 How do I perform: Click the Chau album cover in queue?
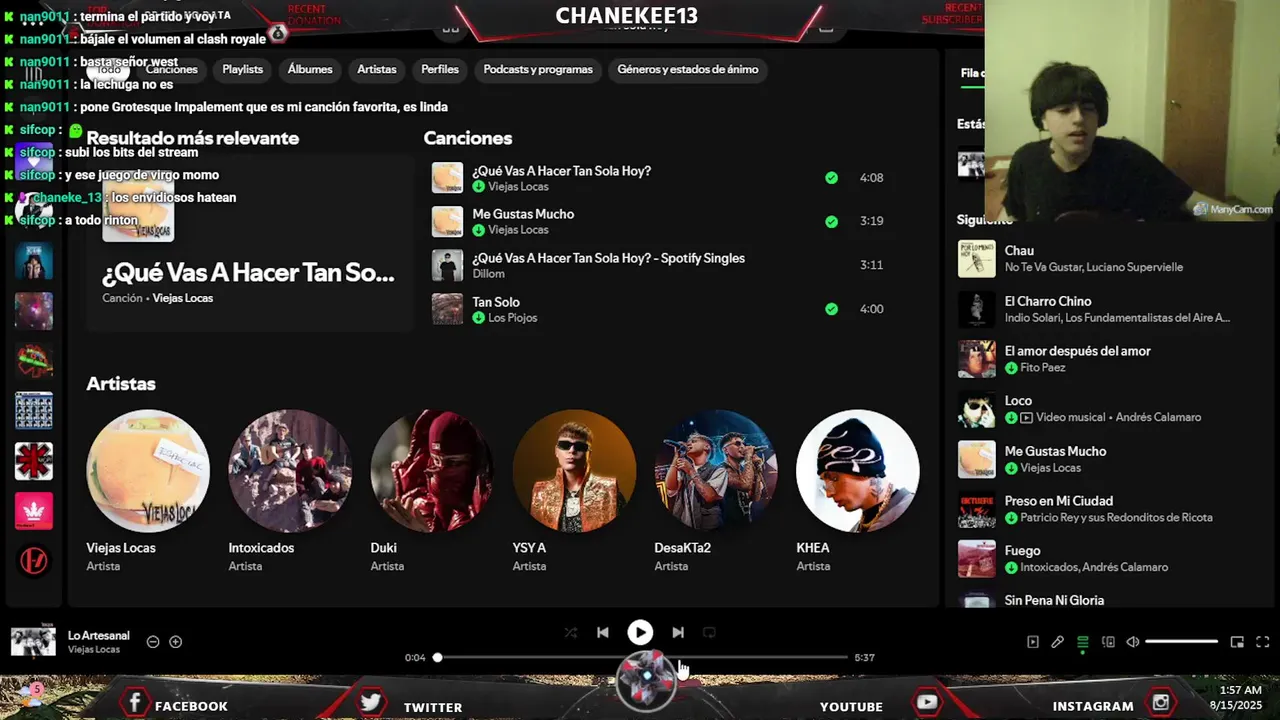(x=977, y=259)
